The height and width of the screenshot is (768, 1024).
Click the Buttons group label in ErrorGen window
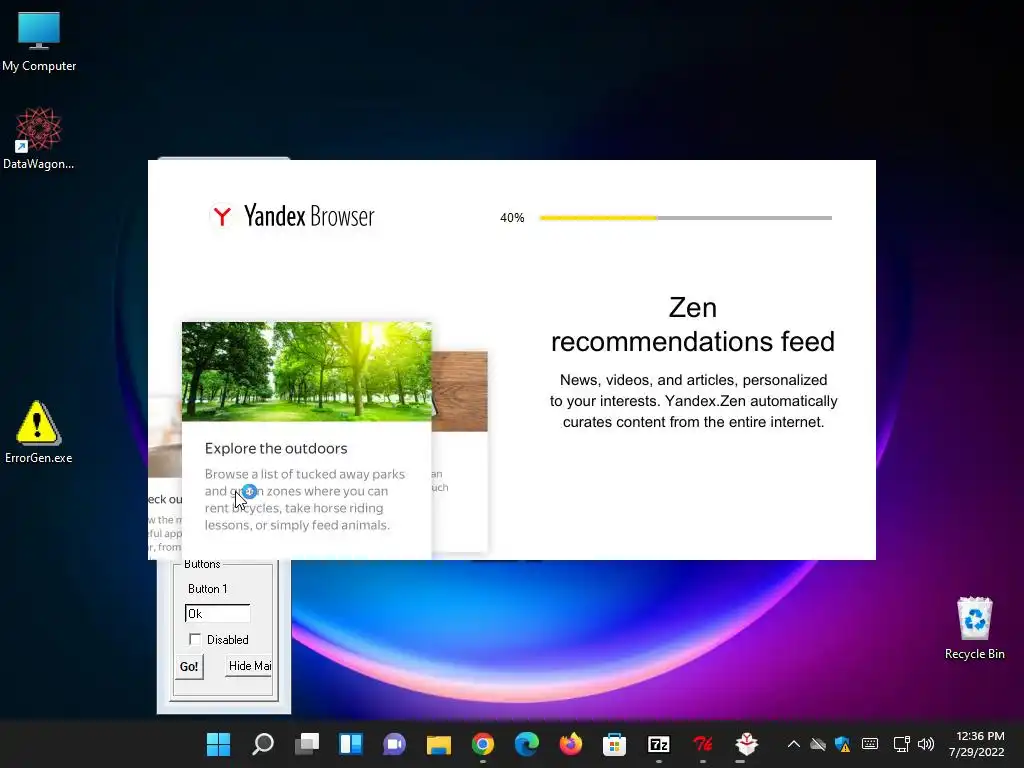click(x=202, y=564)
